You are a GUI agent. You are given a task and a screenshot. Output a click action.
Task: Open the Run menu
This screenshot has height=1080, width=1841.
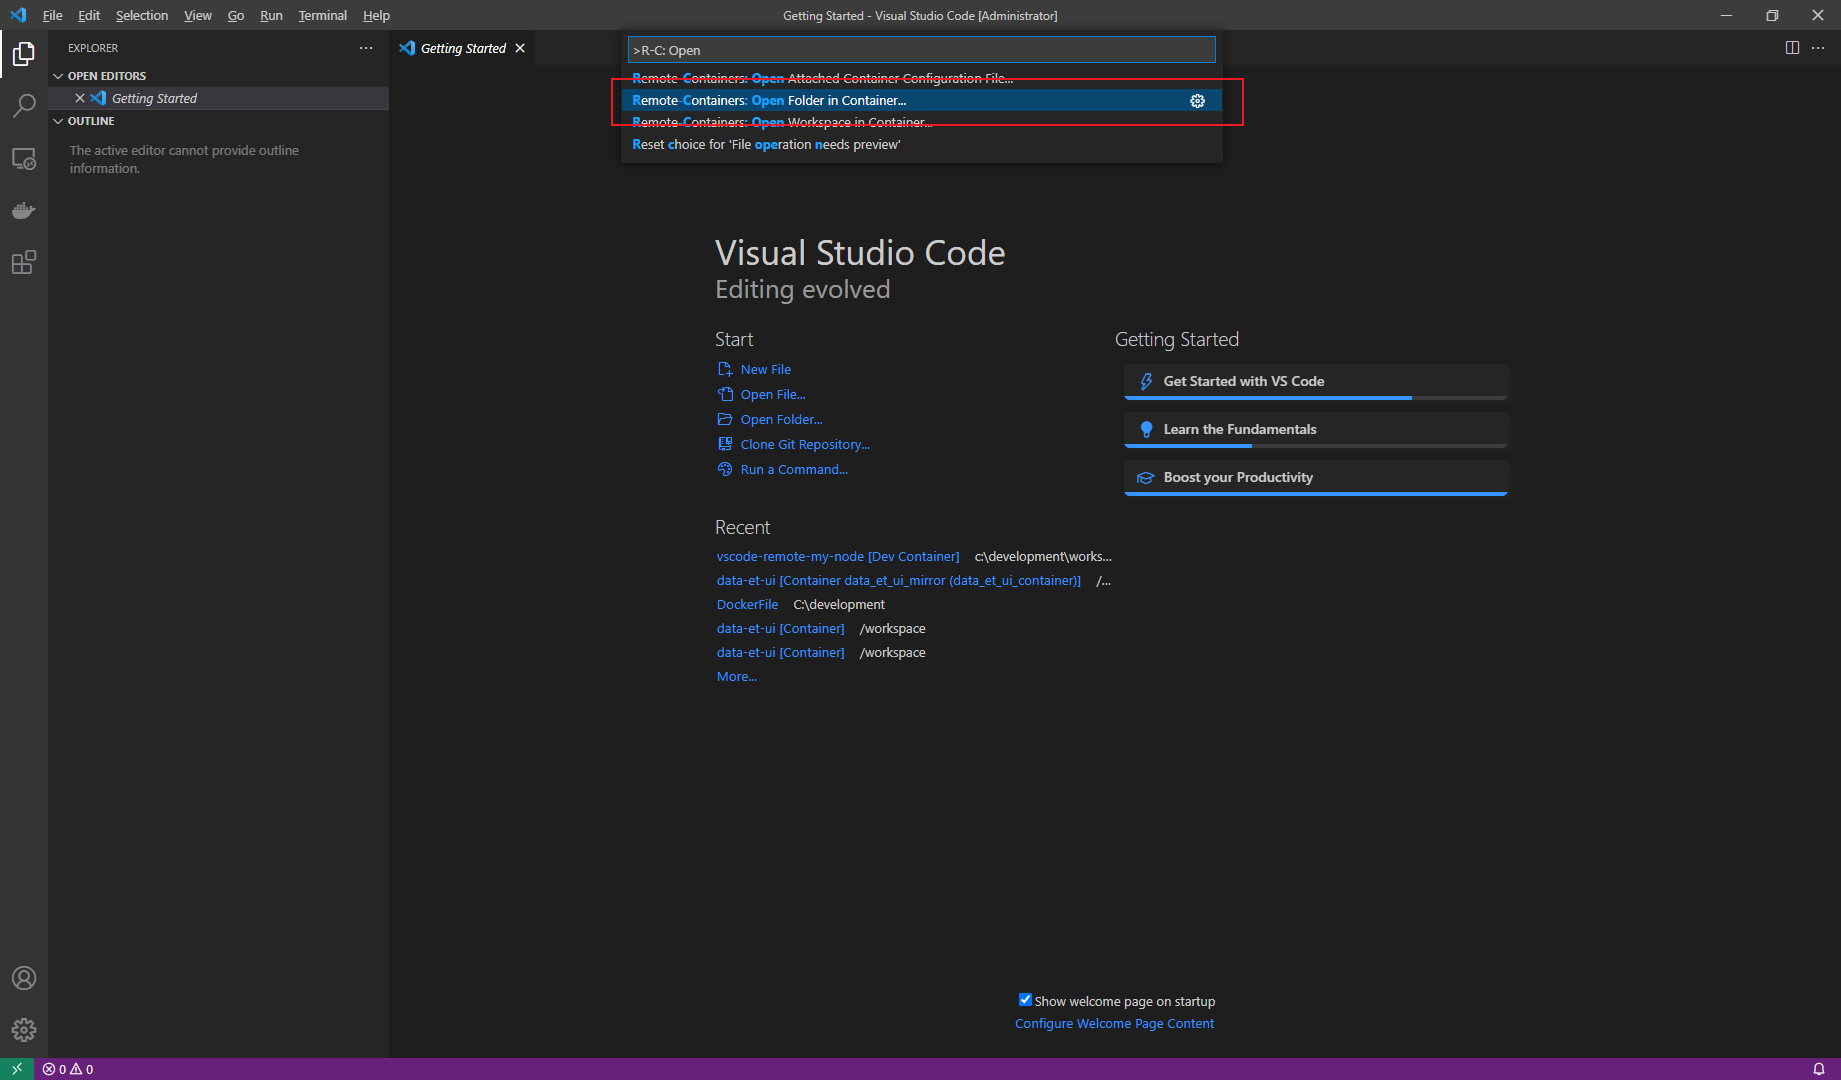[271, 15]
